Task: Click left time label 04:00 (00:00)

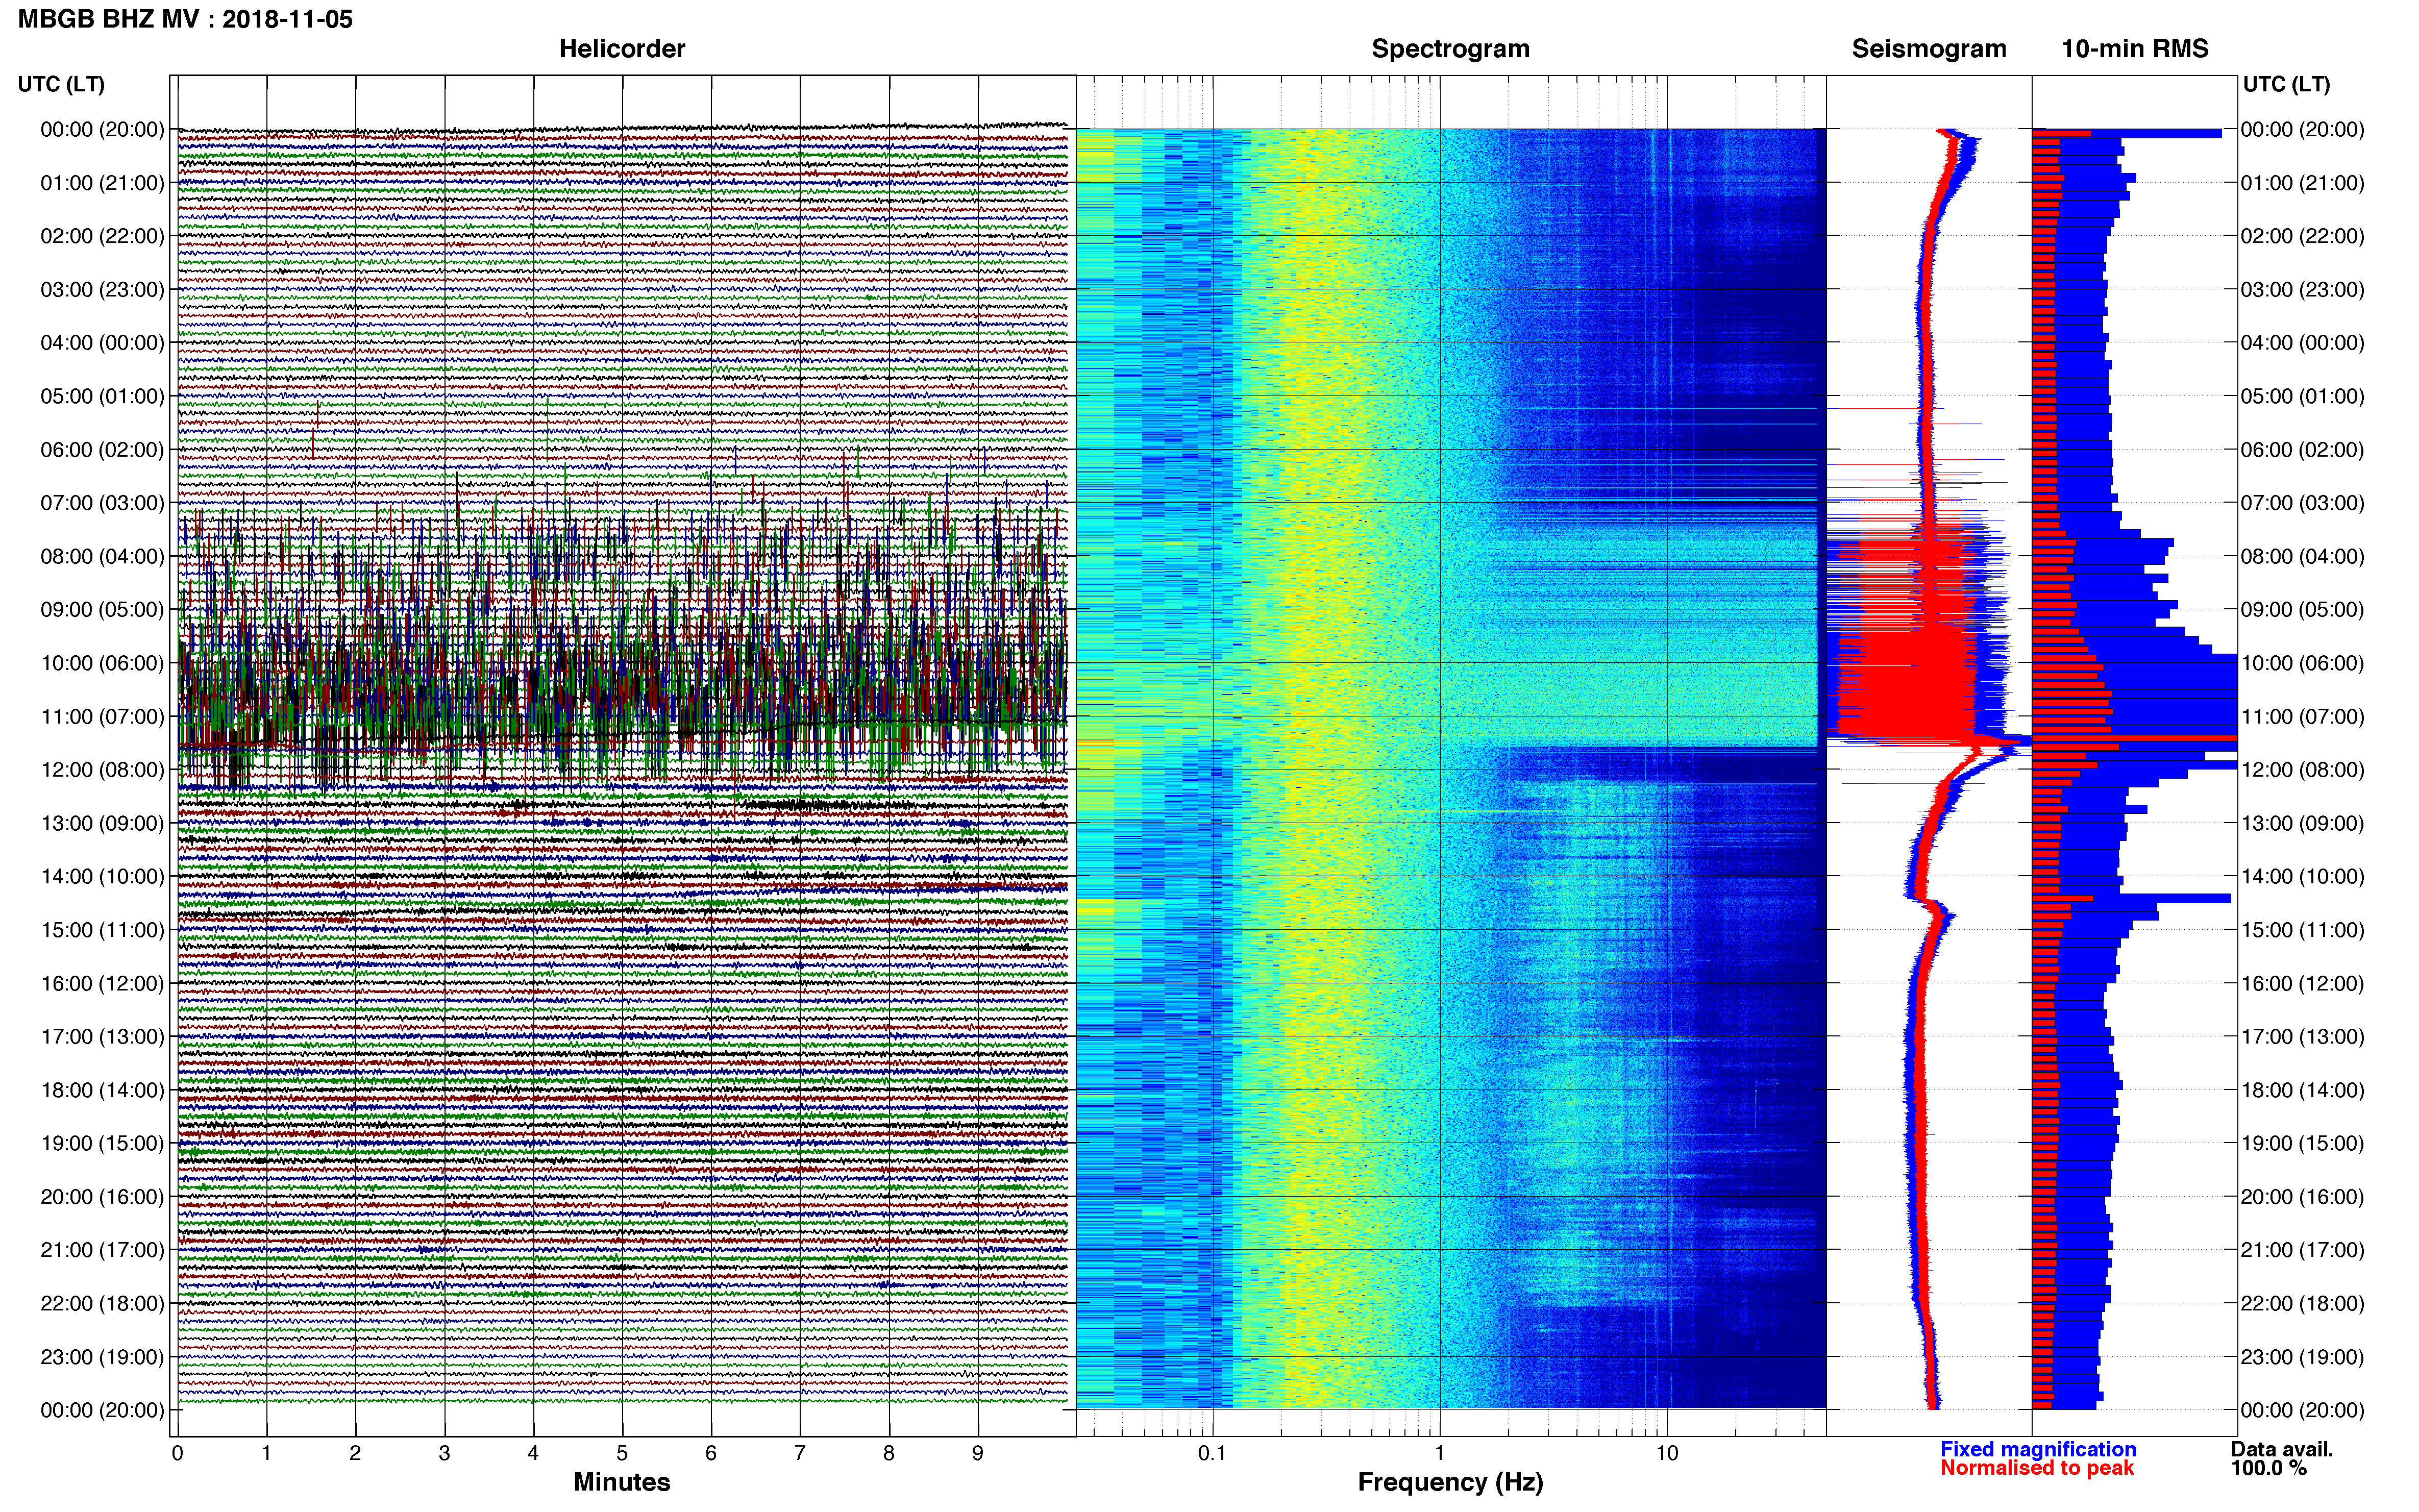Action: 102,343
